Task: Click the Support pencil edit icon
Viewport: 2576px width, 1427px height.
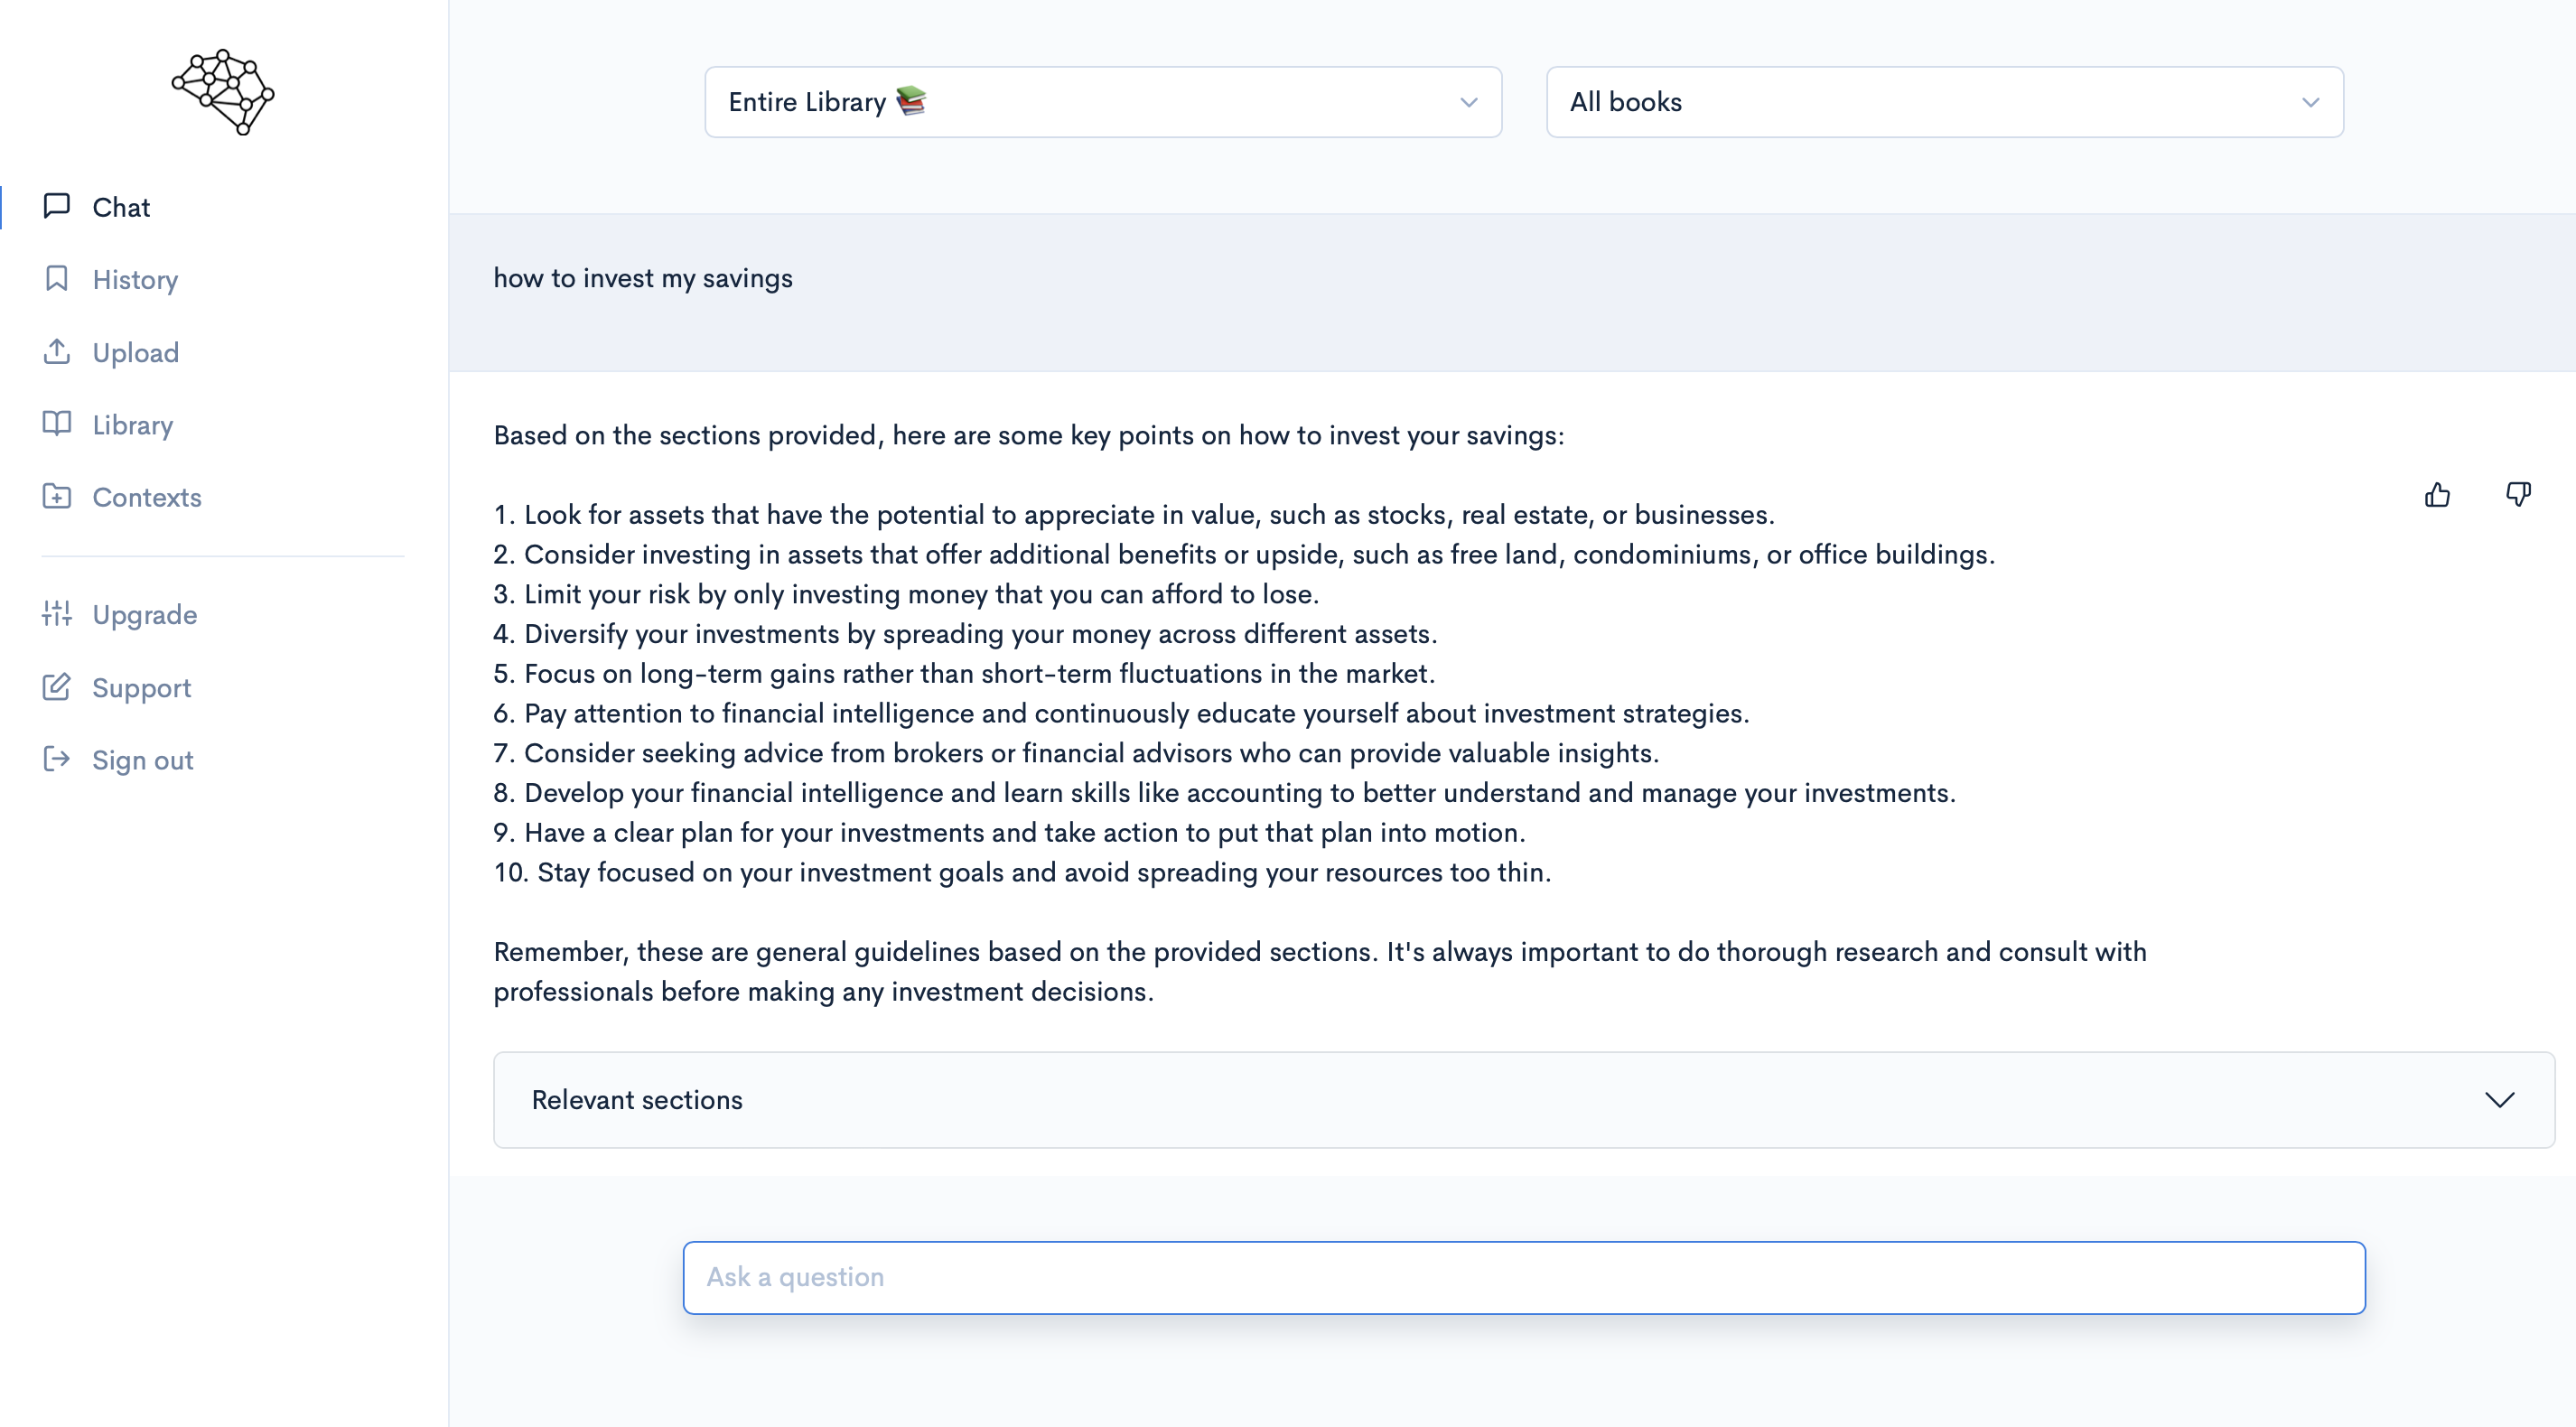Action: coord(57,687)
